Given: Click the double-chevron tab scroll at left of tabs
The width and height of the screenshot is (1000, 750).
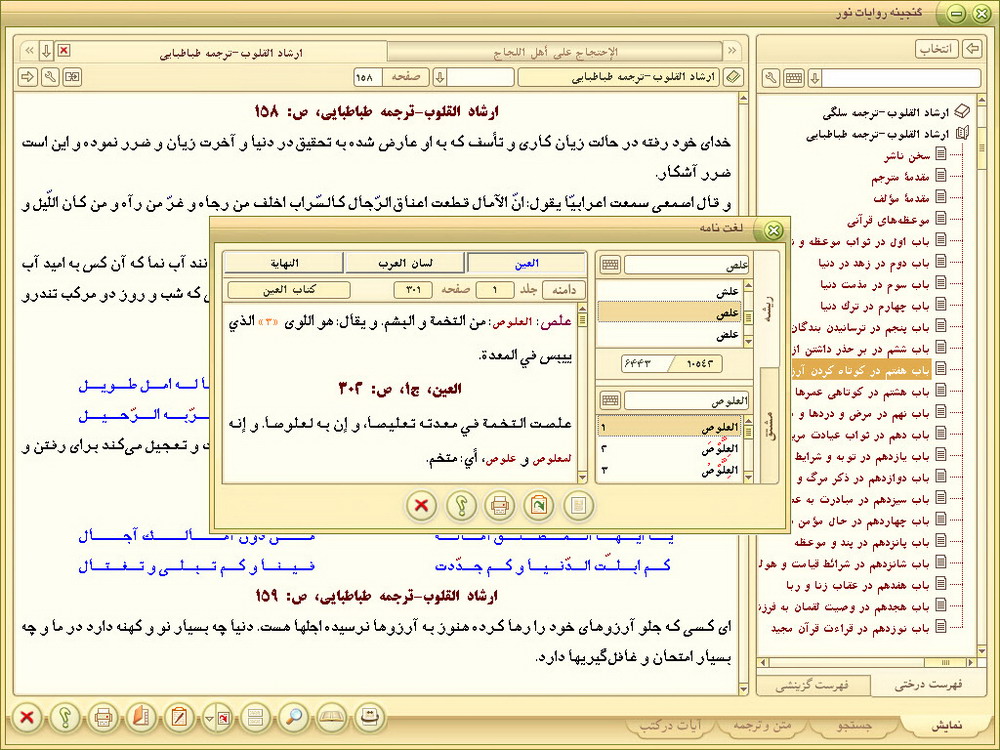Looking at the screenshot, I should tap(29, 51).
